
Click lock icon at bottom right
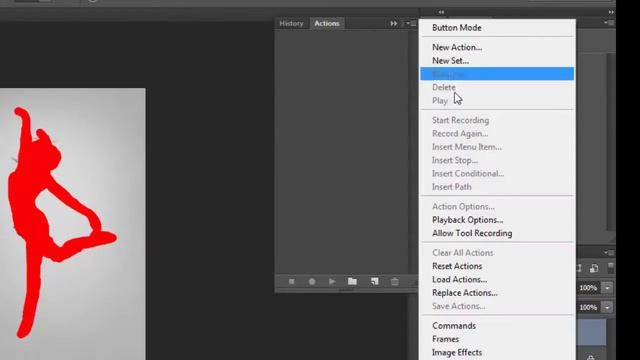pyautogui.click(x=591, y=357)
